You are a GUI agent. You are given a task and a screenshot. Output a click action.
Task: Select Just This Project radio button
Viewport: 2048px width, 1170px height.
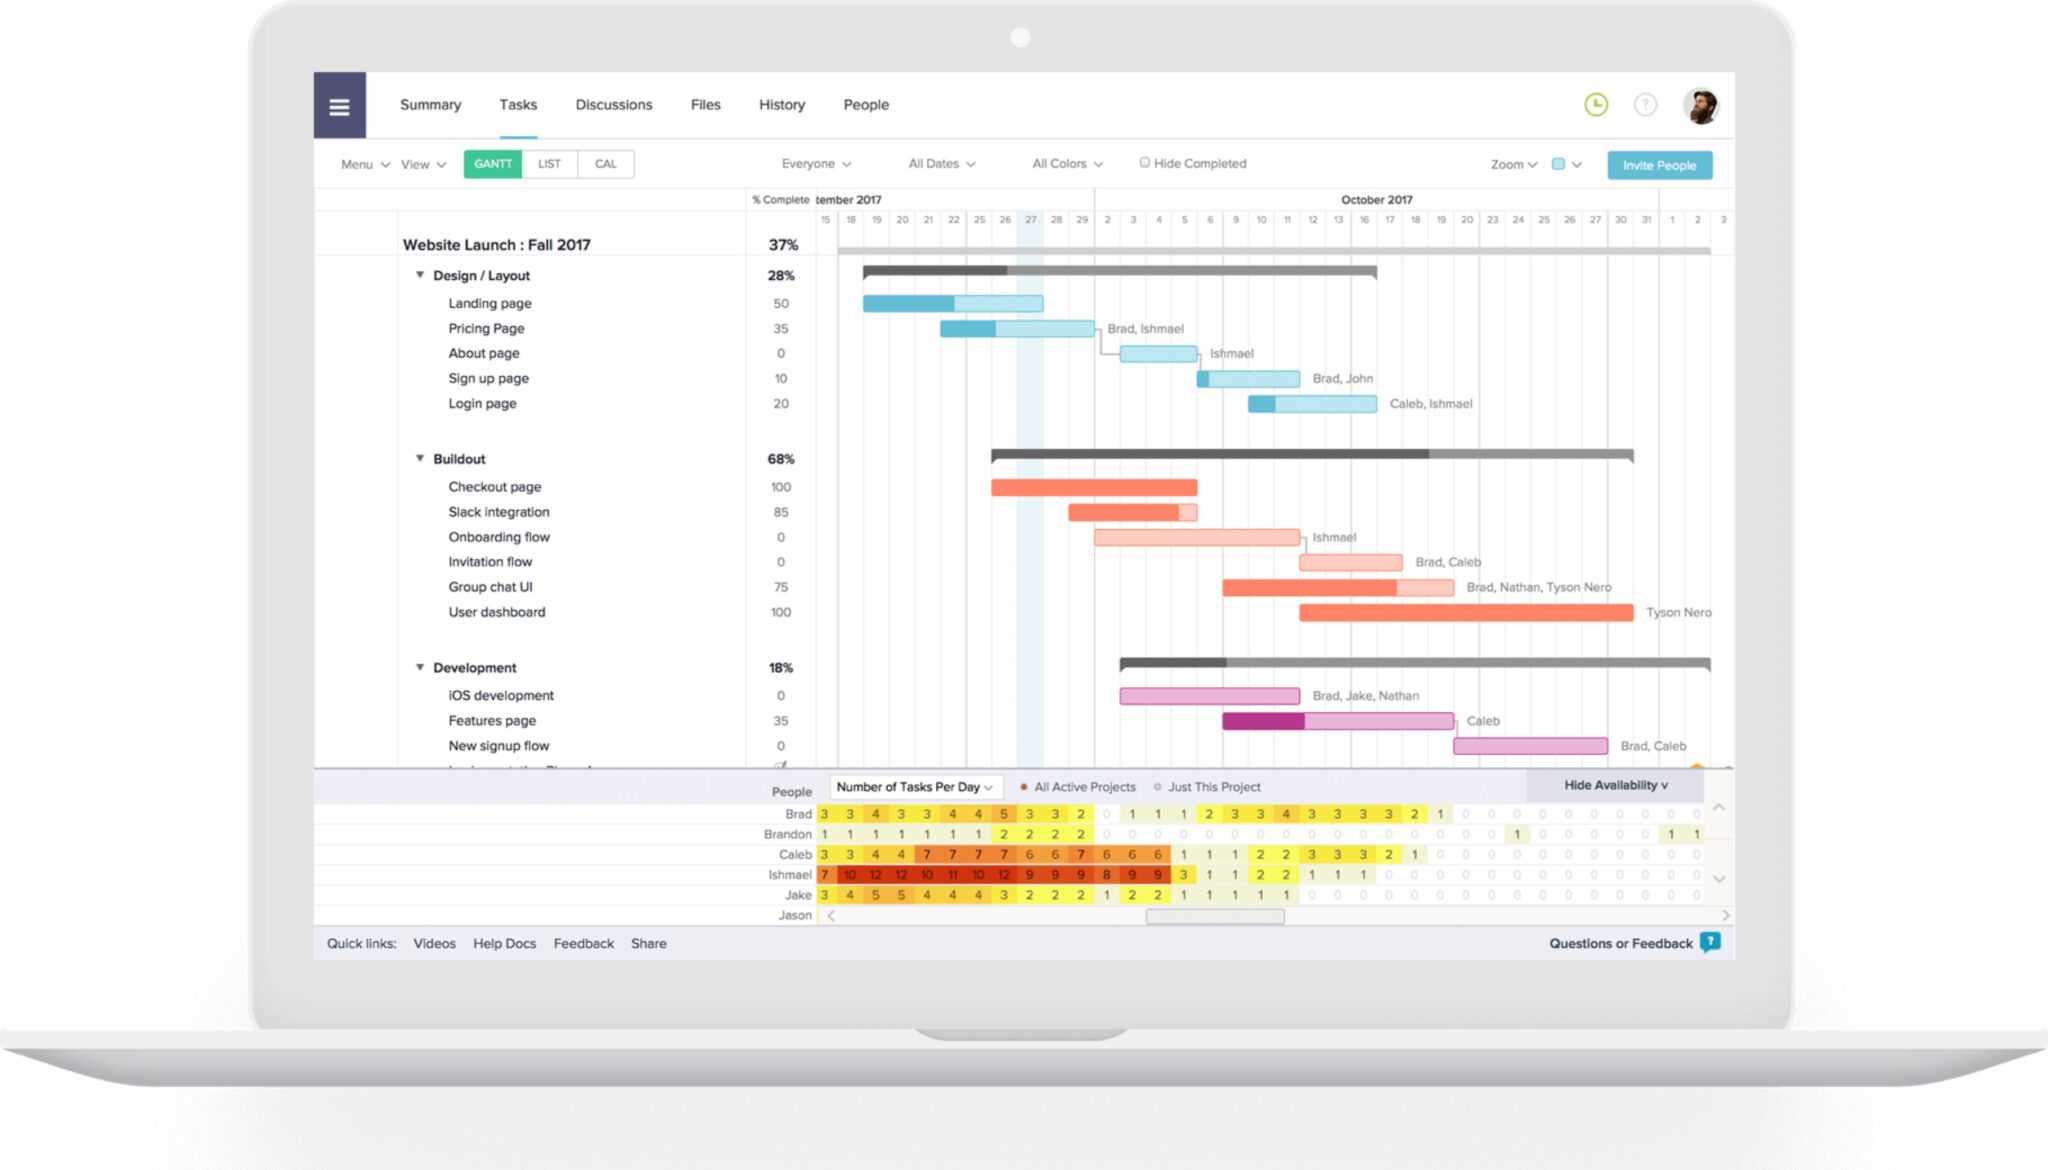pyautogui.click(x=1158, y=786)
